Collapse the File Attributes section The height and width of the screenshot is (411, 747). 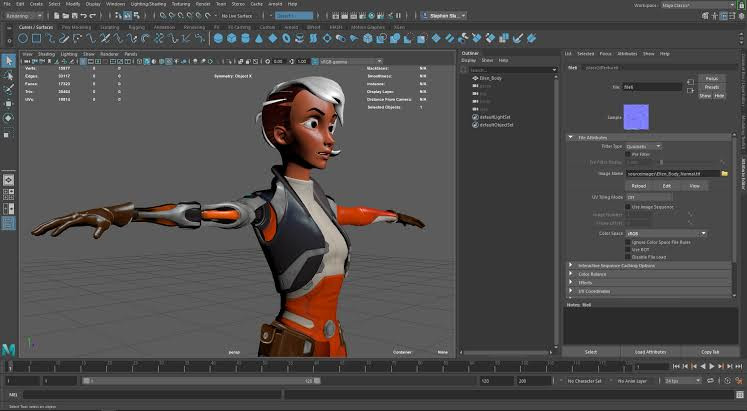(571, 138)
